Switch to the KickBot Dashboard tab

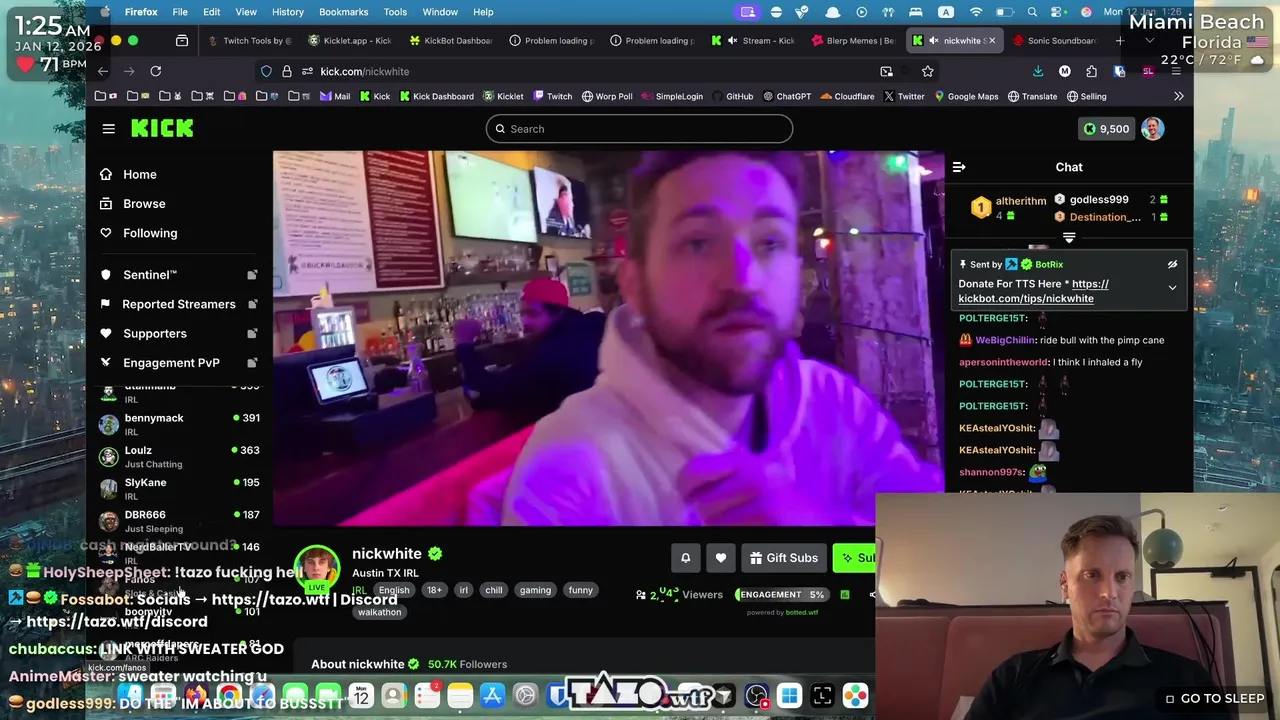451,41
